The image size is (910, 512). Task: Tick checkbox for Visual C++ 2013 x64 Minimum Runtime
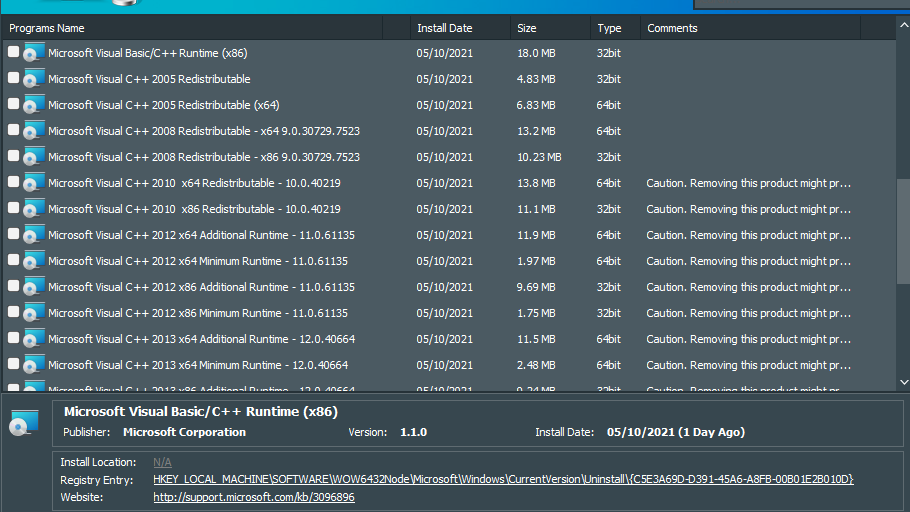point(13,363)
